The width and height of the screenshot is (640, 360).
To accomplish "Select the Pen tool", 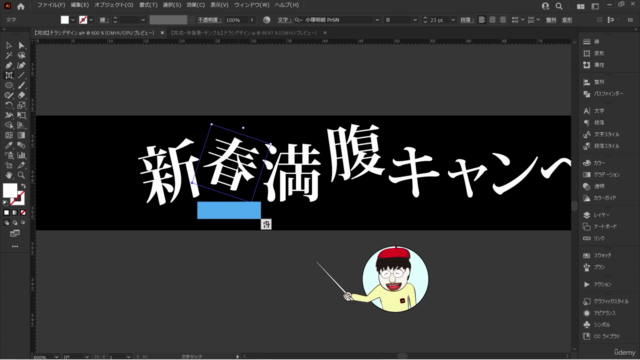I will [9, 65].
